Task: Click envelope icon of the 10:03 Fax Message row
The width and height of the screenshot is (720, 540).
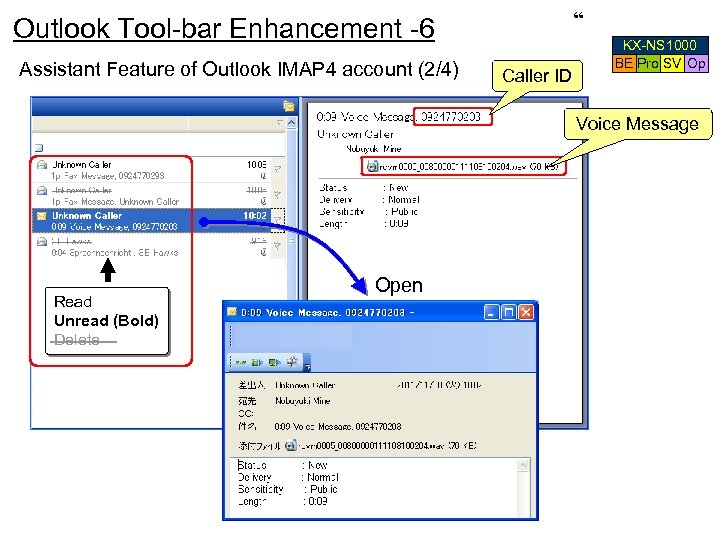Action: (42, 165)
